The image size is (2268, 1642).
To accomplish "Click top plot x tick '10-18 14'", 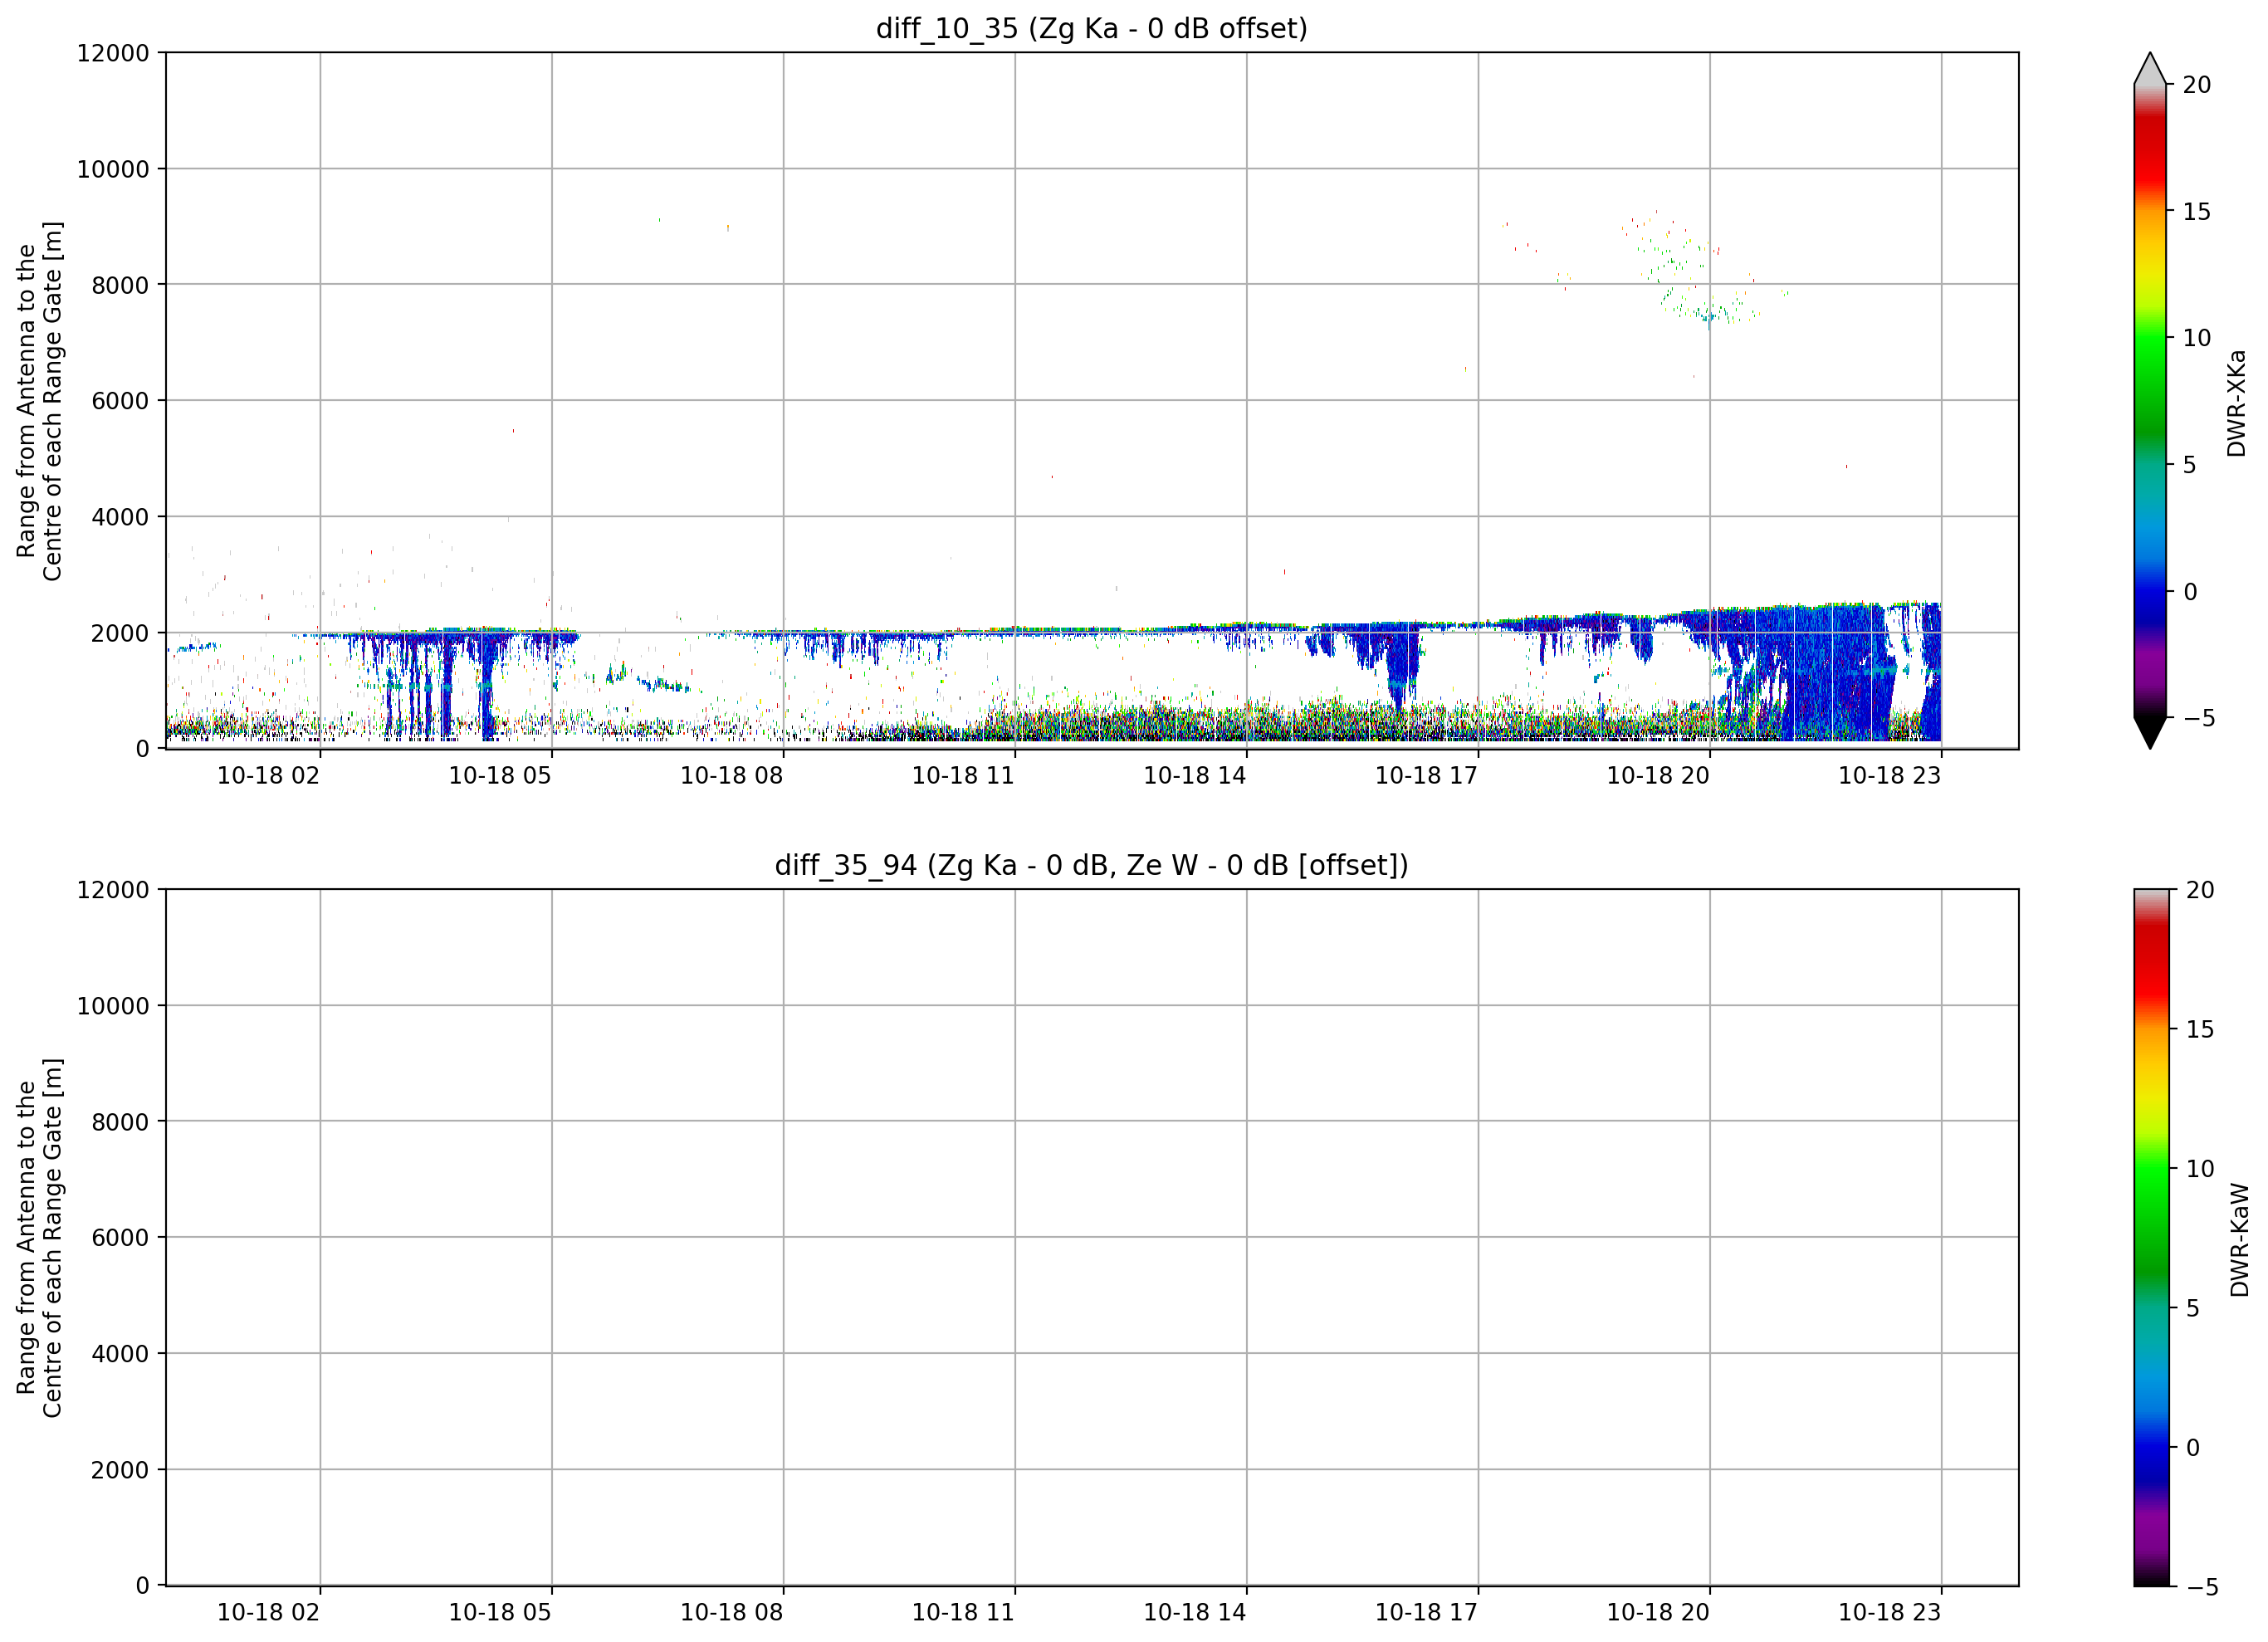I will [1195, 775].
